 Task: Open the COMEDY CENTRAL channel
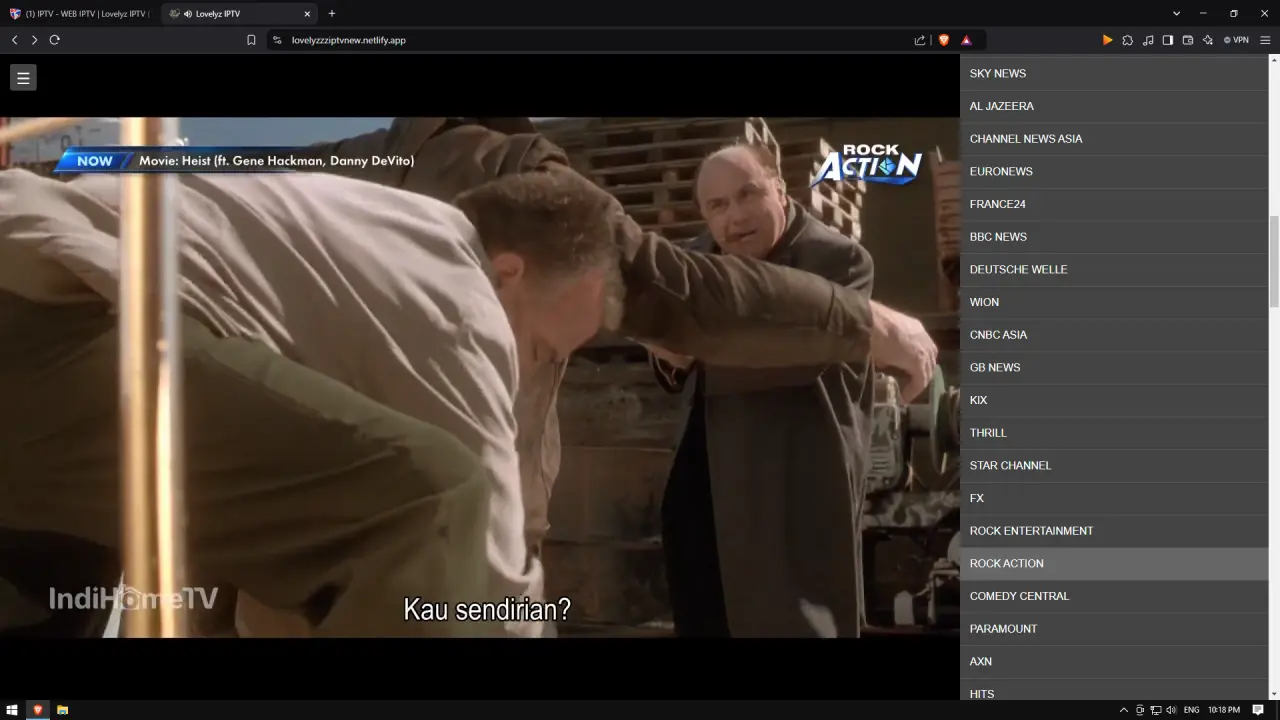(x=1114, y=596)
